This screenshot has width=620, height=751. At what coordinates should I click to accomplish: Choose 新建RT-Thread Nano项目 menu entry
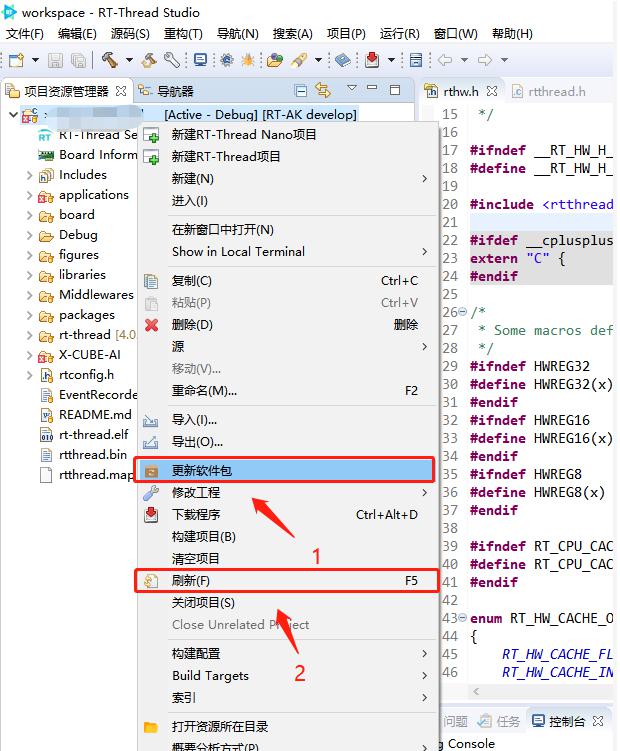[x=289, y=135]
